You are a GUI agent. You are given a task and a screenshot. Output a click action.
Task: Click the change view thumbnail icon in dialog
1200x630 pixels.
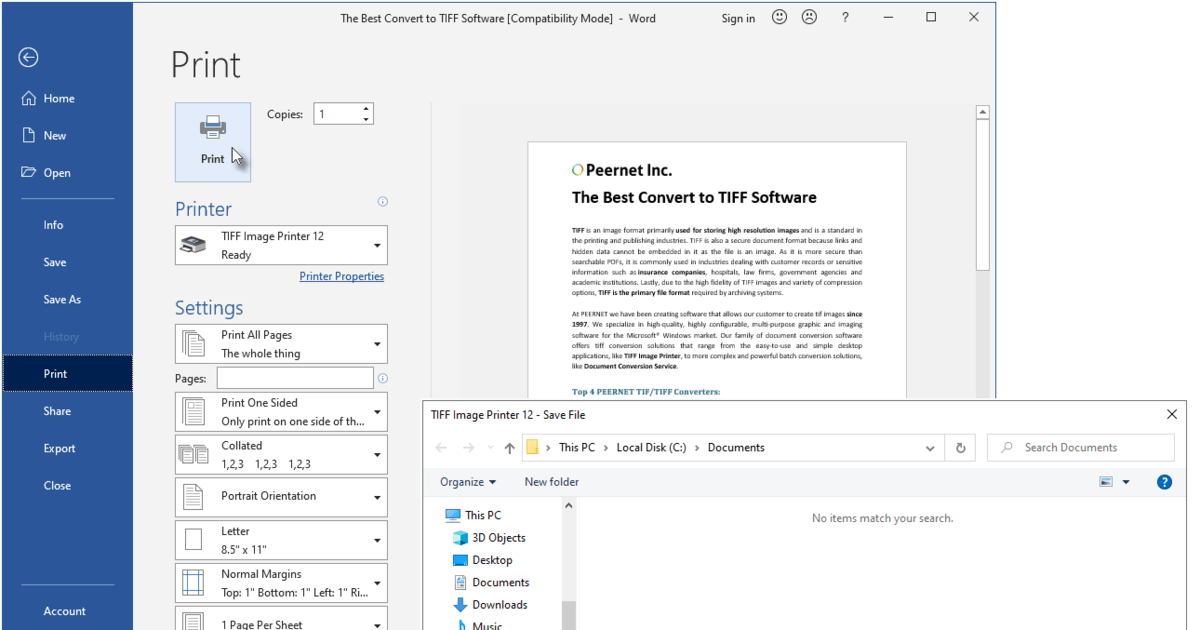pyautogui.click(x=1107, y=481)
